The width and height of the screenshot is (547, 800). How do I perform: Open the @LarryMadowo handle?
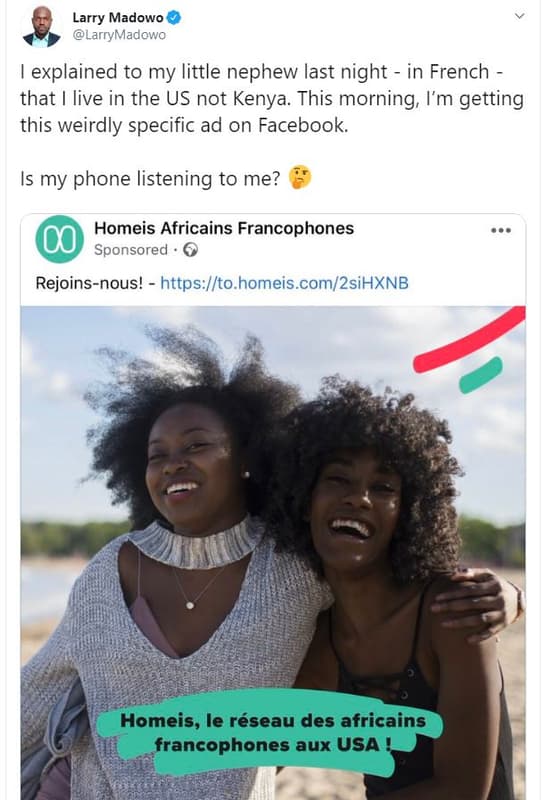[119, 35]
